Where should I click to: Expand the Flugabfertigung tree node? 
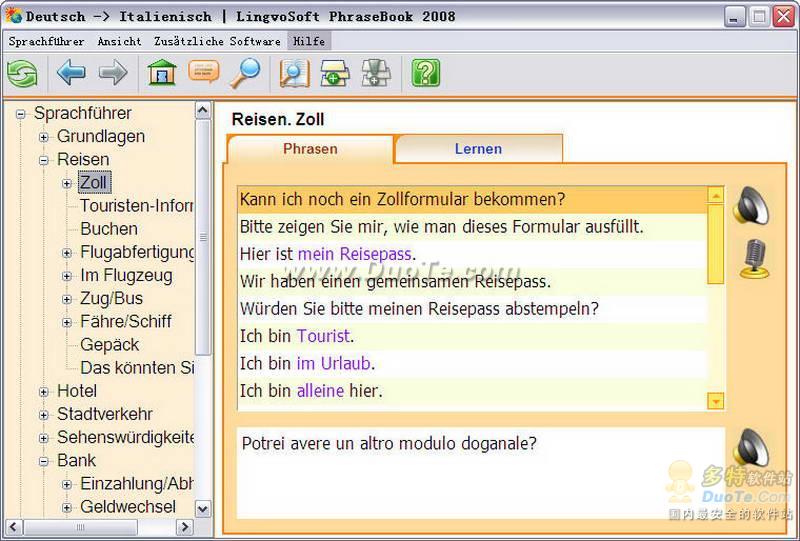tap(67, 253)
